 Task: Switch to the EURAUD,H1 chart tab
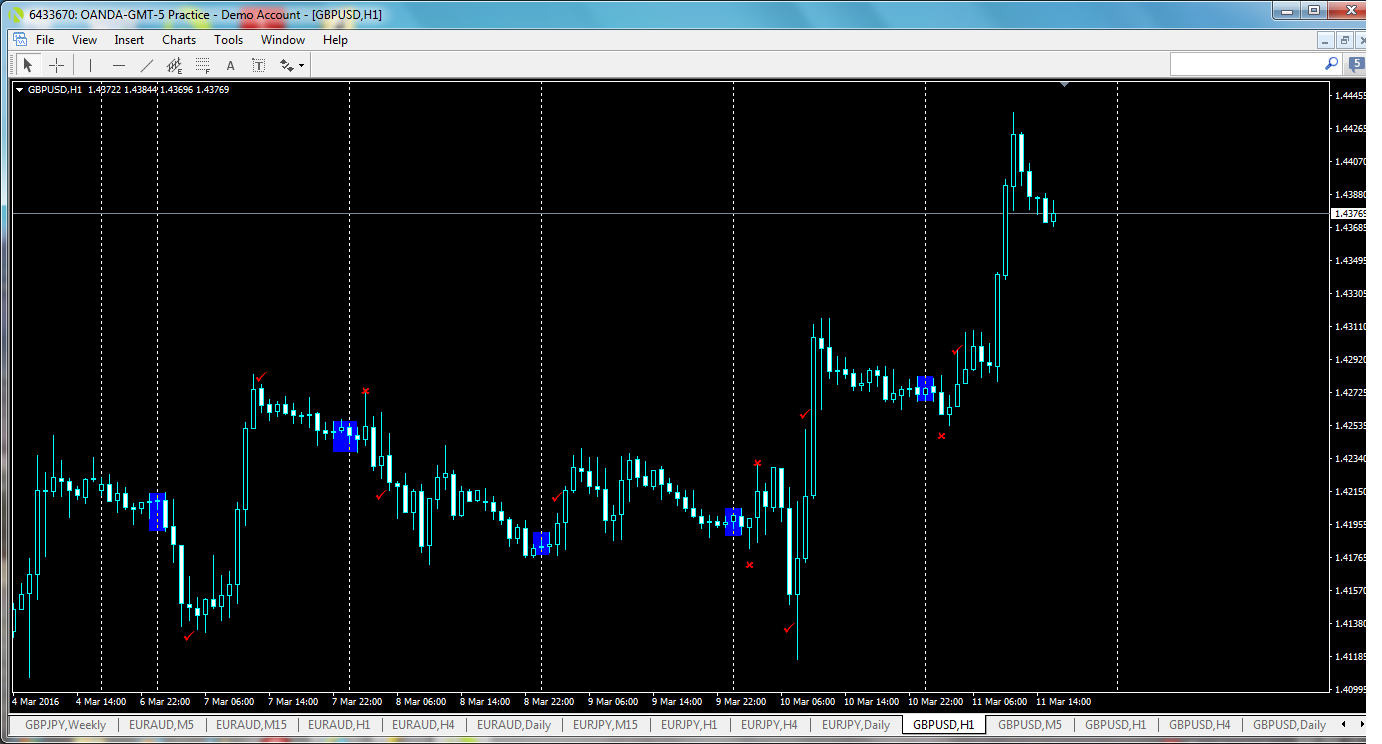(339, 725)
